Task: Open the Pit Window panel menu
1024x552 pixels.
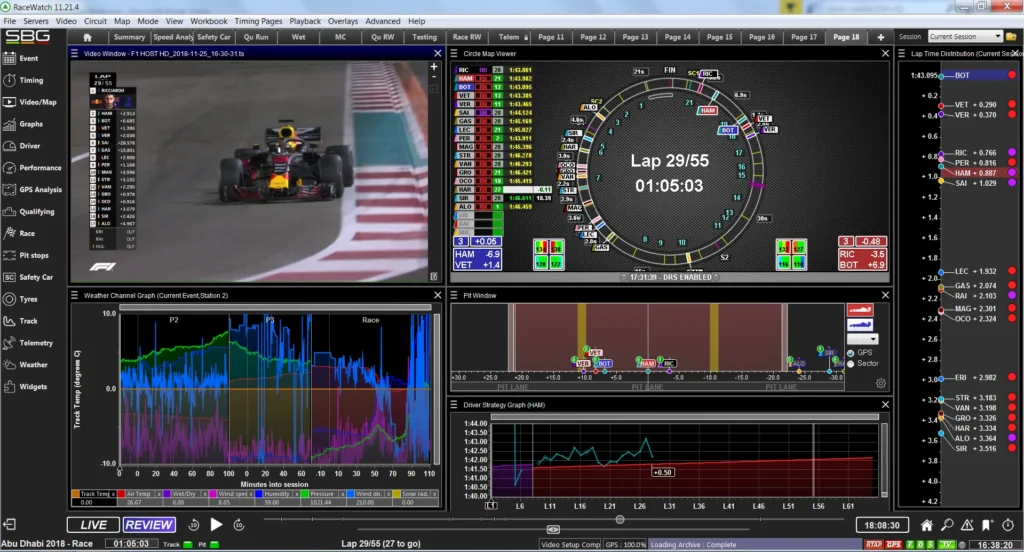Action: [x=454, y=295]
